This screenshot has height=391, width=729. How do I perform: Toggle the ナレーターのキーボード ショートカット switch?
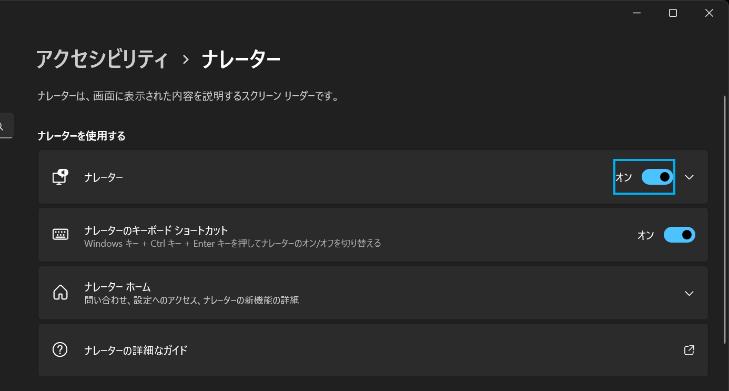679,235
